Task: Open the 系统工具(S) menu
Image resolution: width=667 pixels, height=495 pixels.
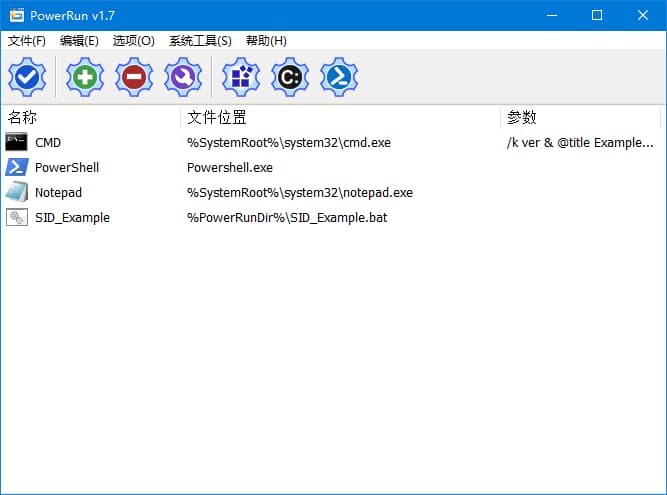Action: [200, 41]
